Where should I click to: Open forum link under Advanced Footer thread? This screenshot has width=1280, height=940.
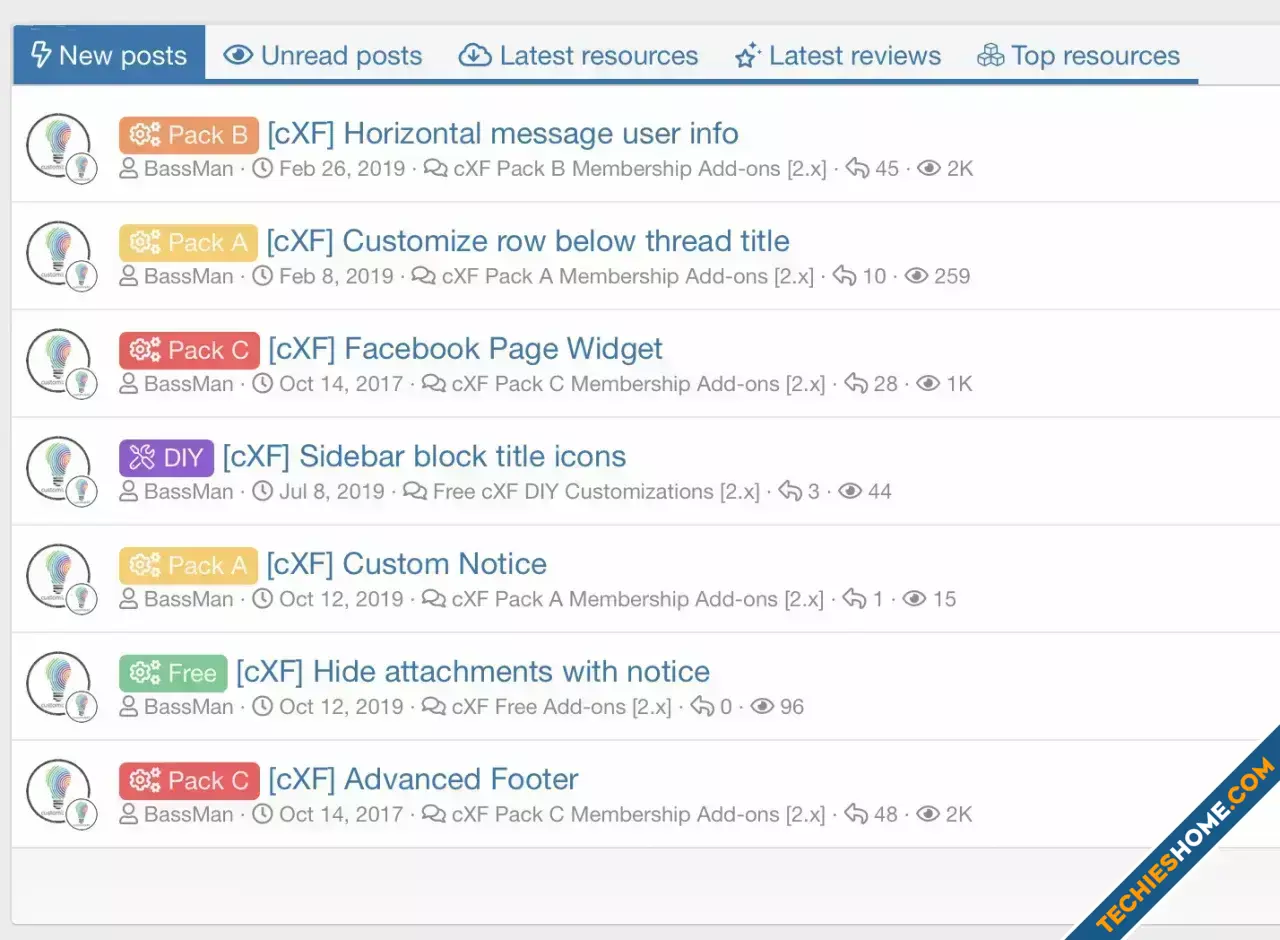(x=638, y=814)
